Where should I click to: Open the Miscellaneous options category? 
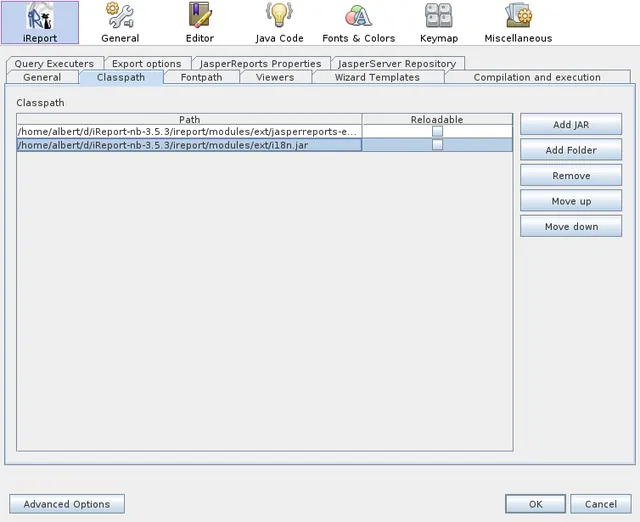point(518,22)
